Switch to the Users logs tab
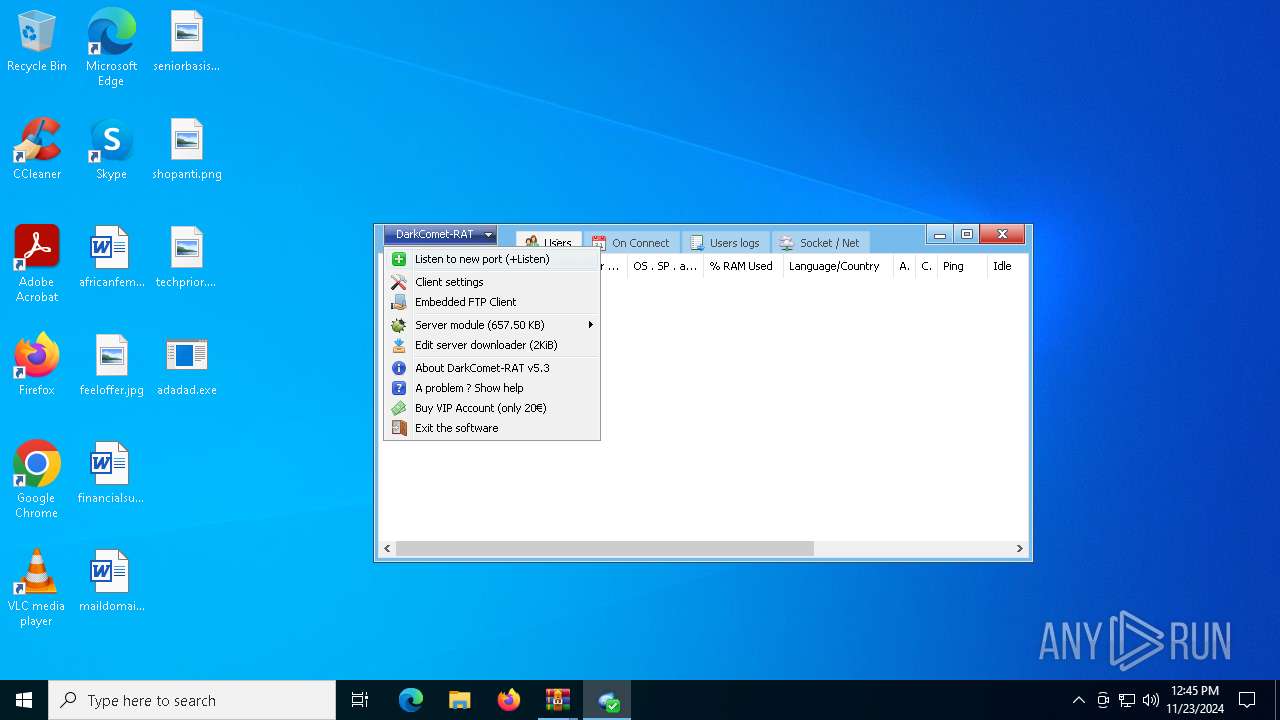This screenshot has height=720, width=1280. 726,243
